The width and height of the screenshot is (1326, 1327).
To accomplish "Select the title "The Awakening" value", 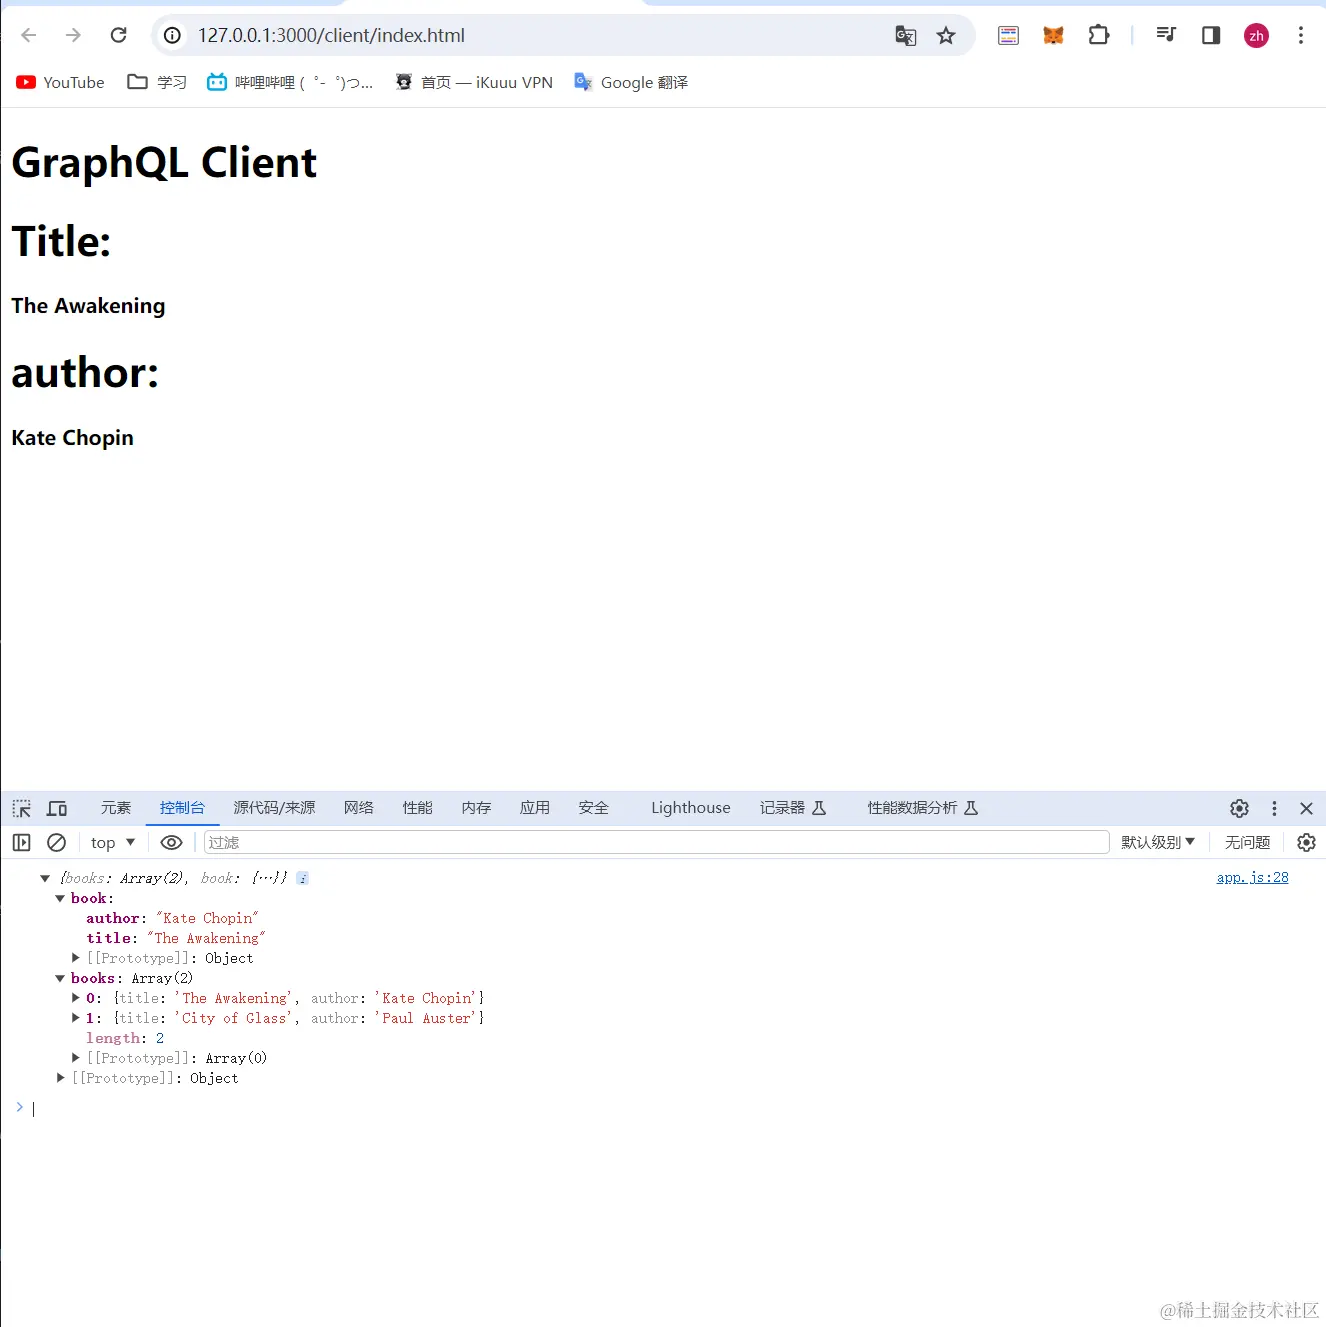I will point(206,938).
